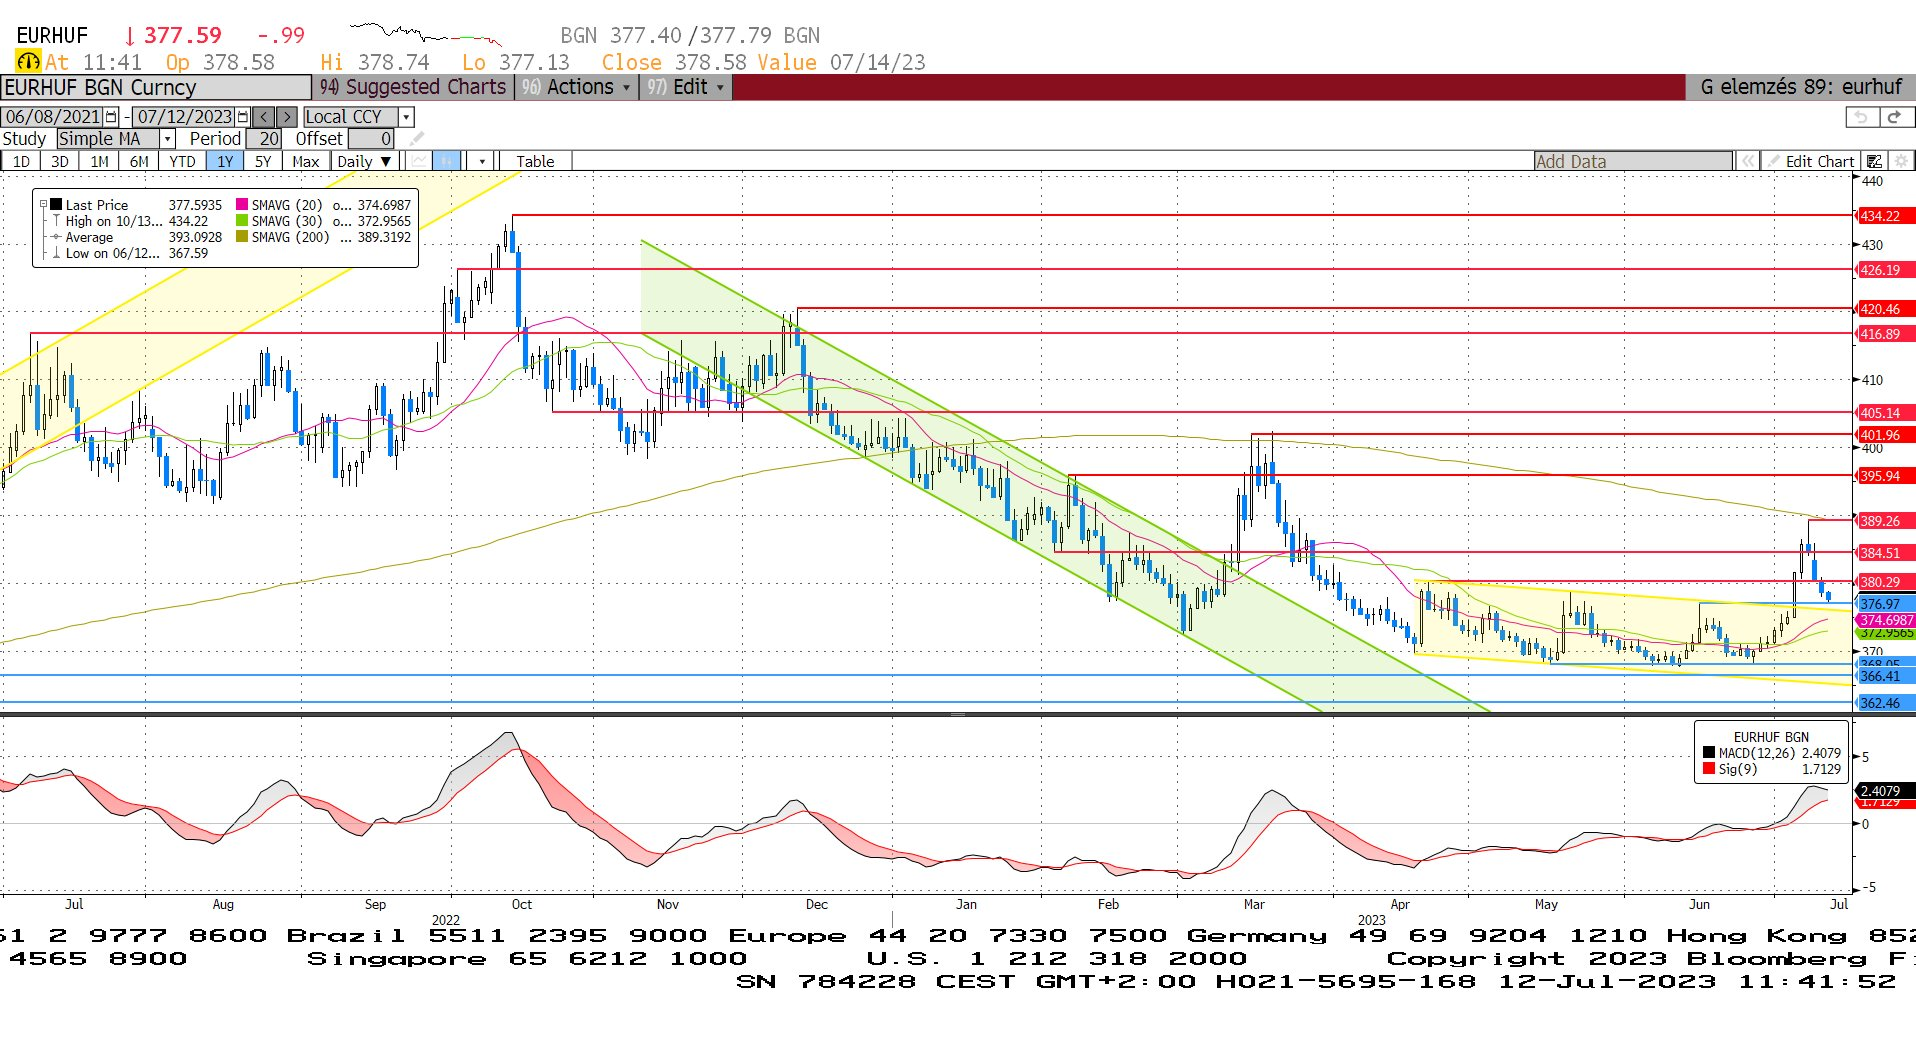The height and width of the screenshot is (1037, 1916).
Task: Click the EURHUF BGN Curncy security field
Action: 156,87
